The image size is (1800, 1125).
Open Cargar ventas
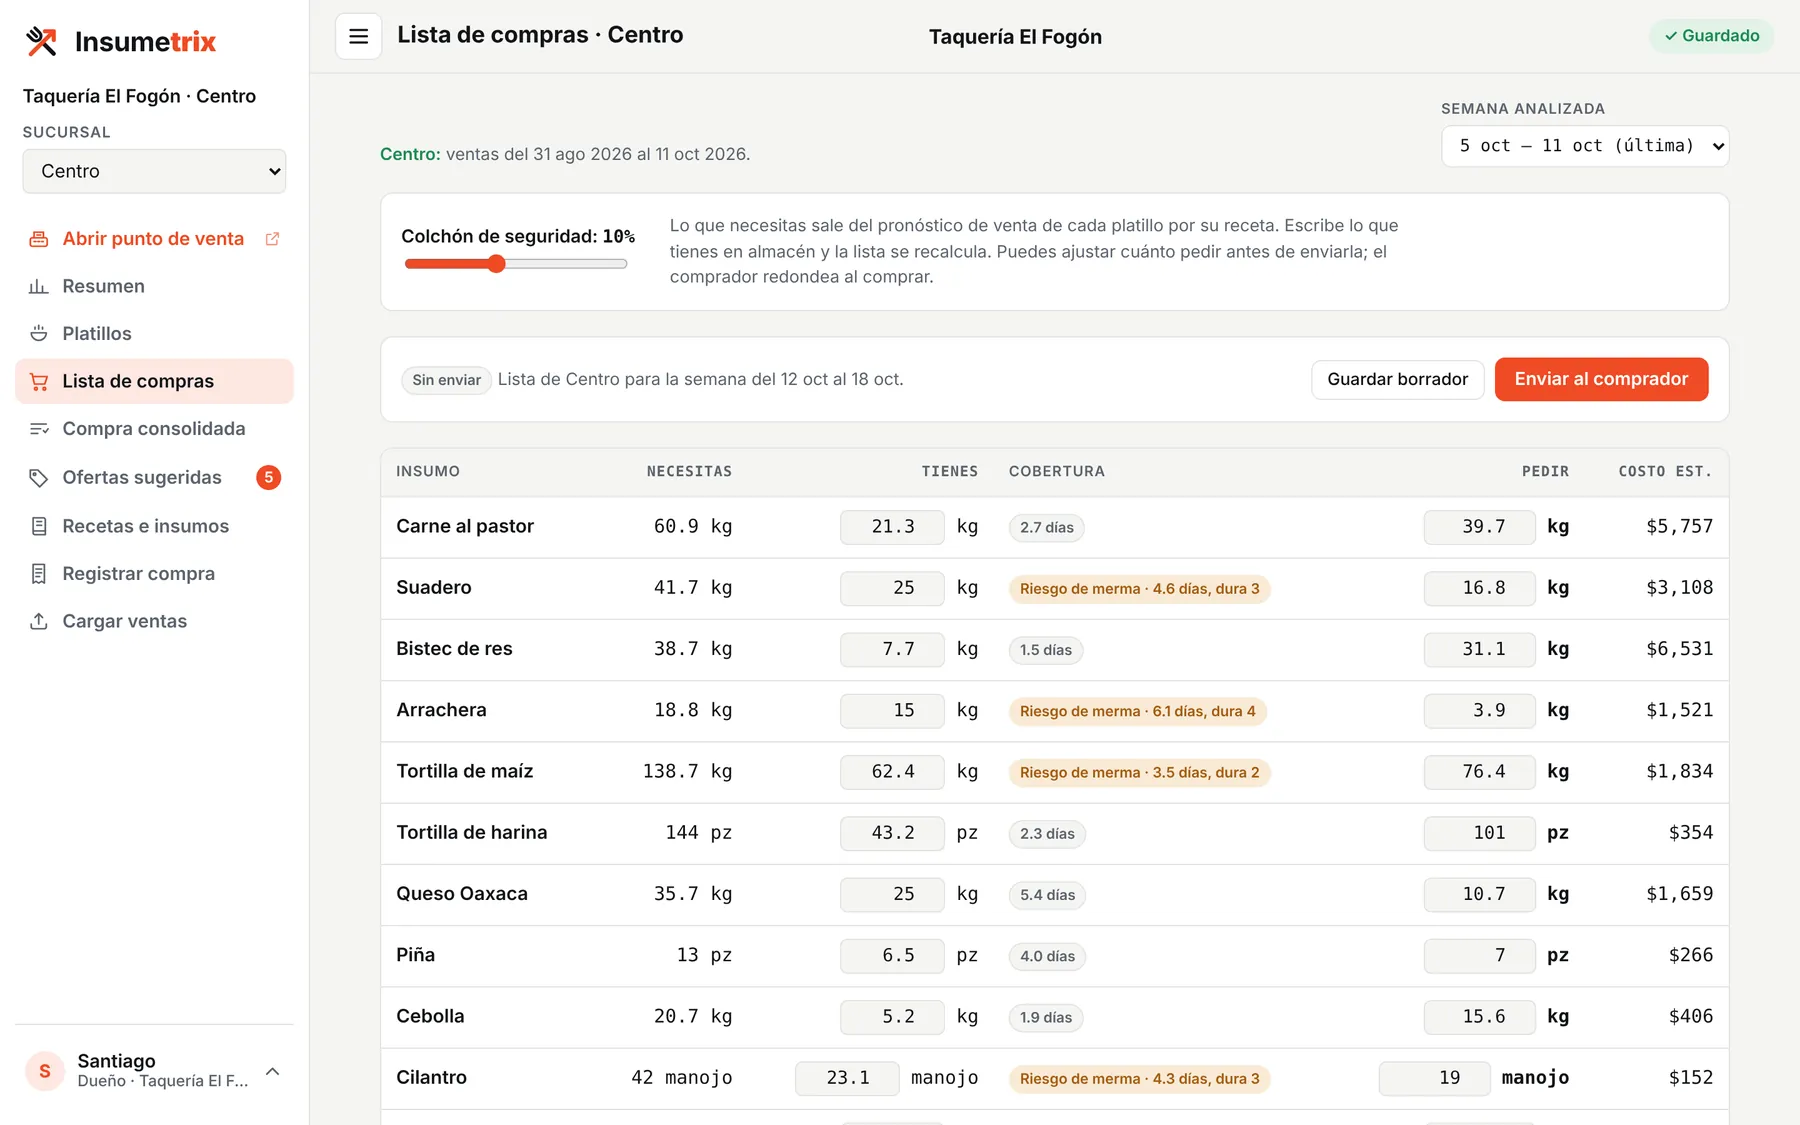point(154,621)
